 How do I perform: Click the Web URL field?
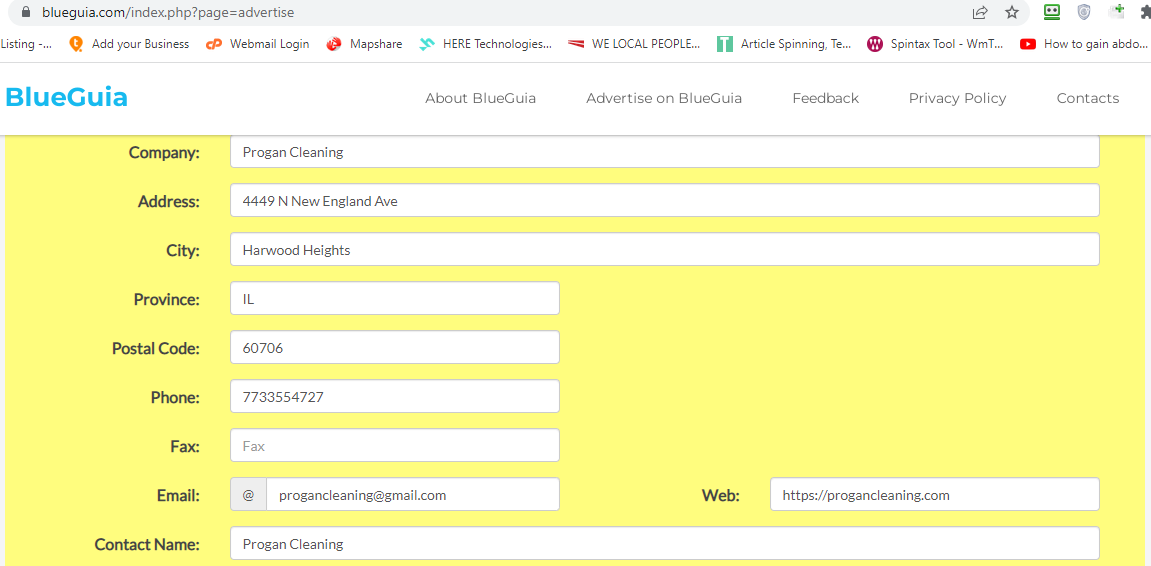(934, 495)
